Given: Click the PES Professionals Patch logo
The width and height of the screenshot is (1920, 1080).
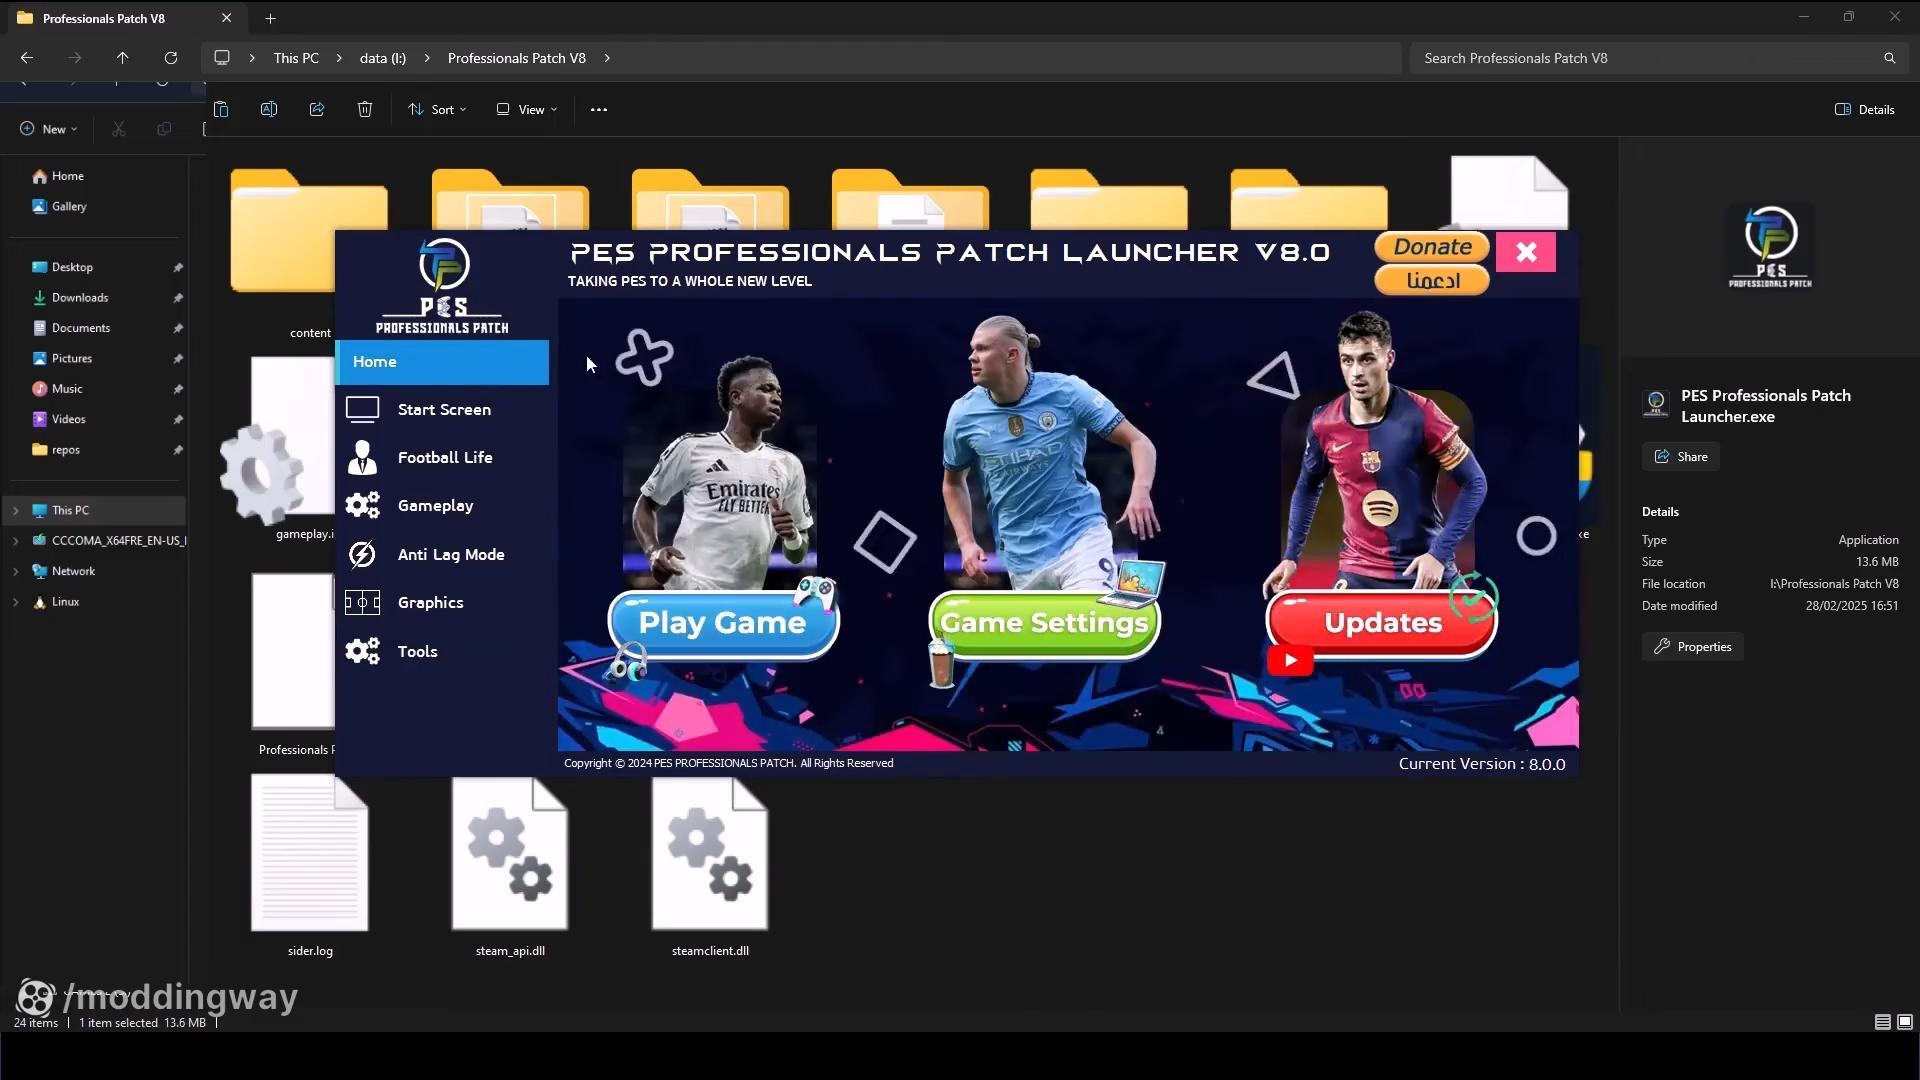Looking at the screenshot, I should pyautogui.click(x=442, y=286).
